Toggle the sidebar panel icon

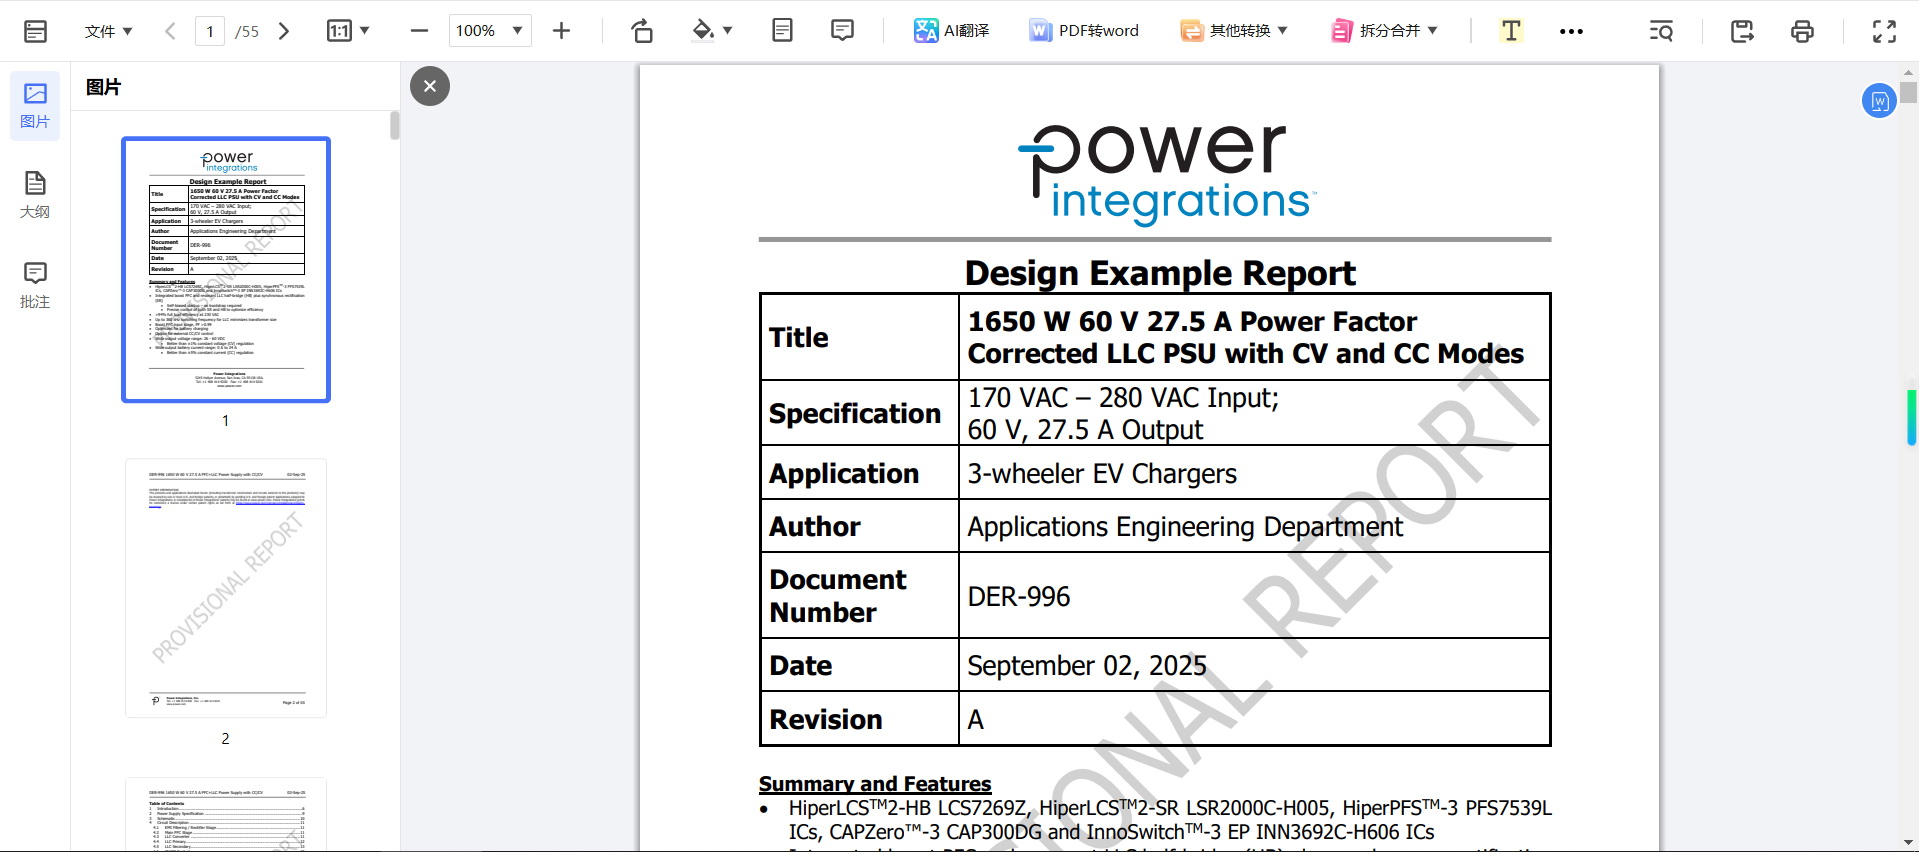(x=35, y=31)
